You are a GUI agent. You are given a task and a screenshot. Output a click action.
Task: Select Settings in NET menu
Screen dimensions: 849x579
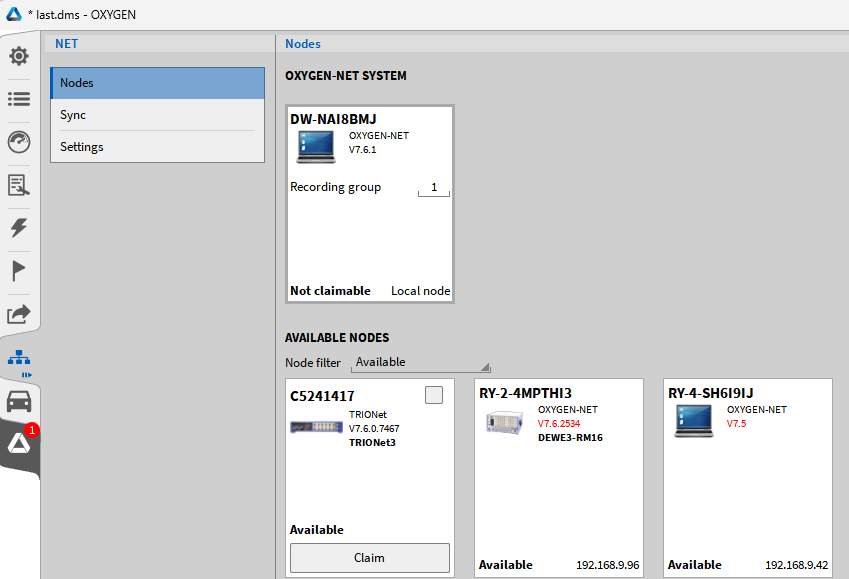(158, 147)
